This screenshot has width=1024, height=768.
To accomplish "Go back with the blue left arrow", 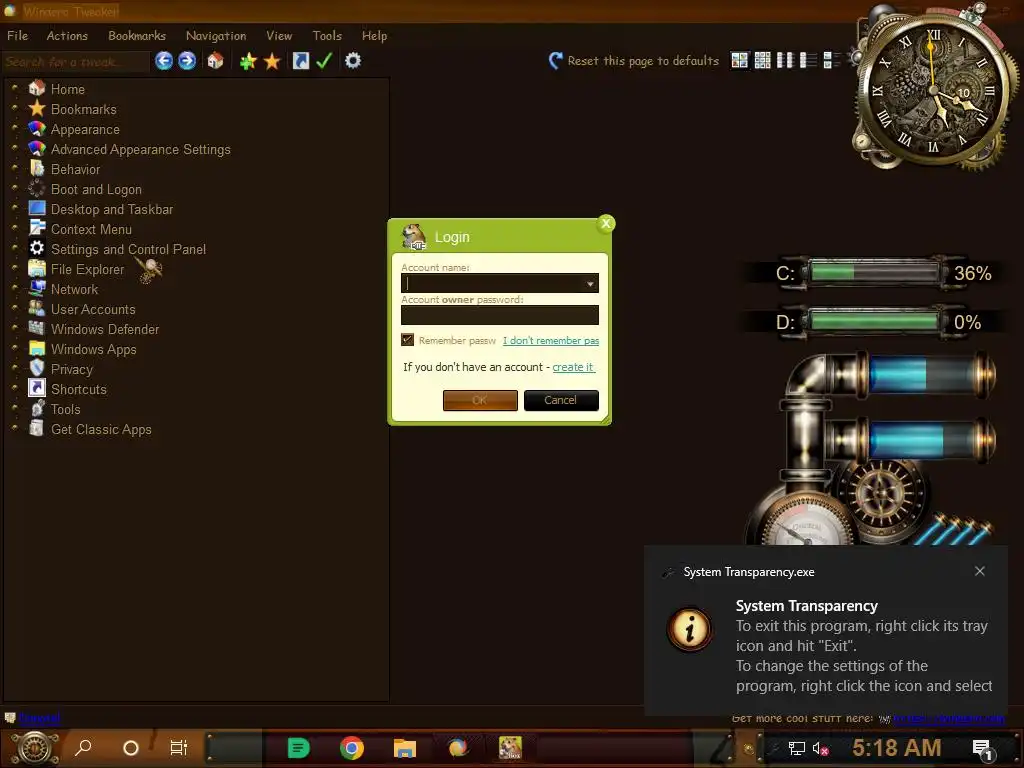I will (x=164, y=61).
